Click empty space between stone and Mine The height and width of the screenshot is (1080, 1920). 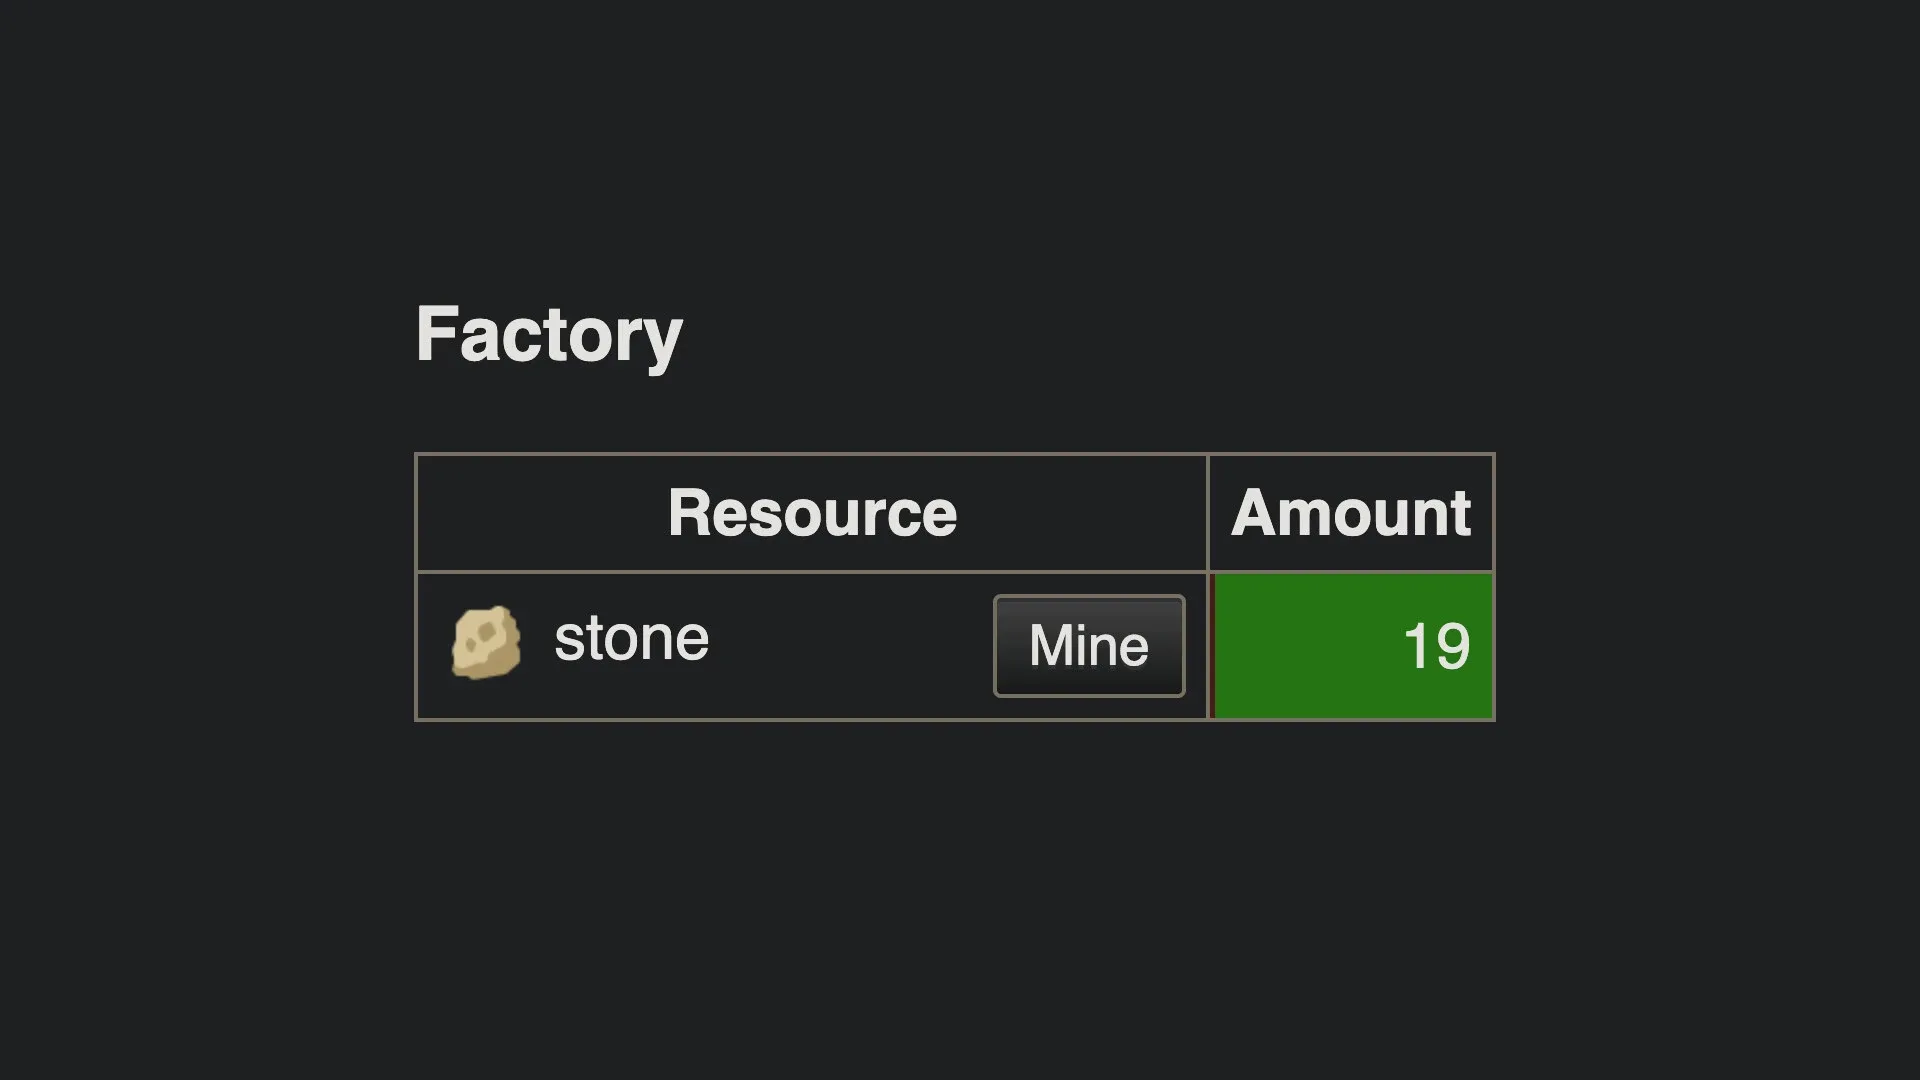tap(850, 646)
